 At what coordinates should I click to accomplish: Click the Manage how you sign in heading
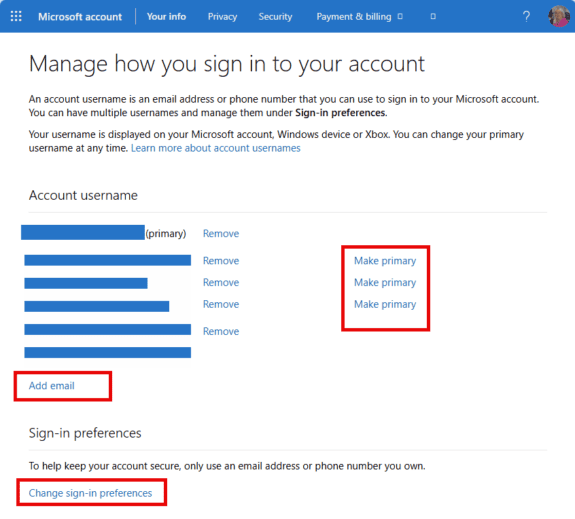click(227, 64)
